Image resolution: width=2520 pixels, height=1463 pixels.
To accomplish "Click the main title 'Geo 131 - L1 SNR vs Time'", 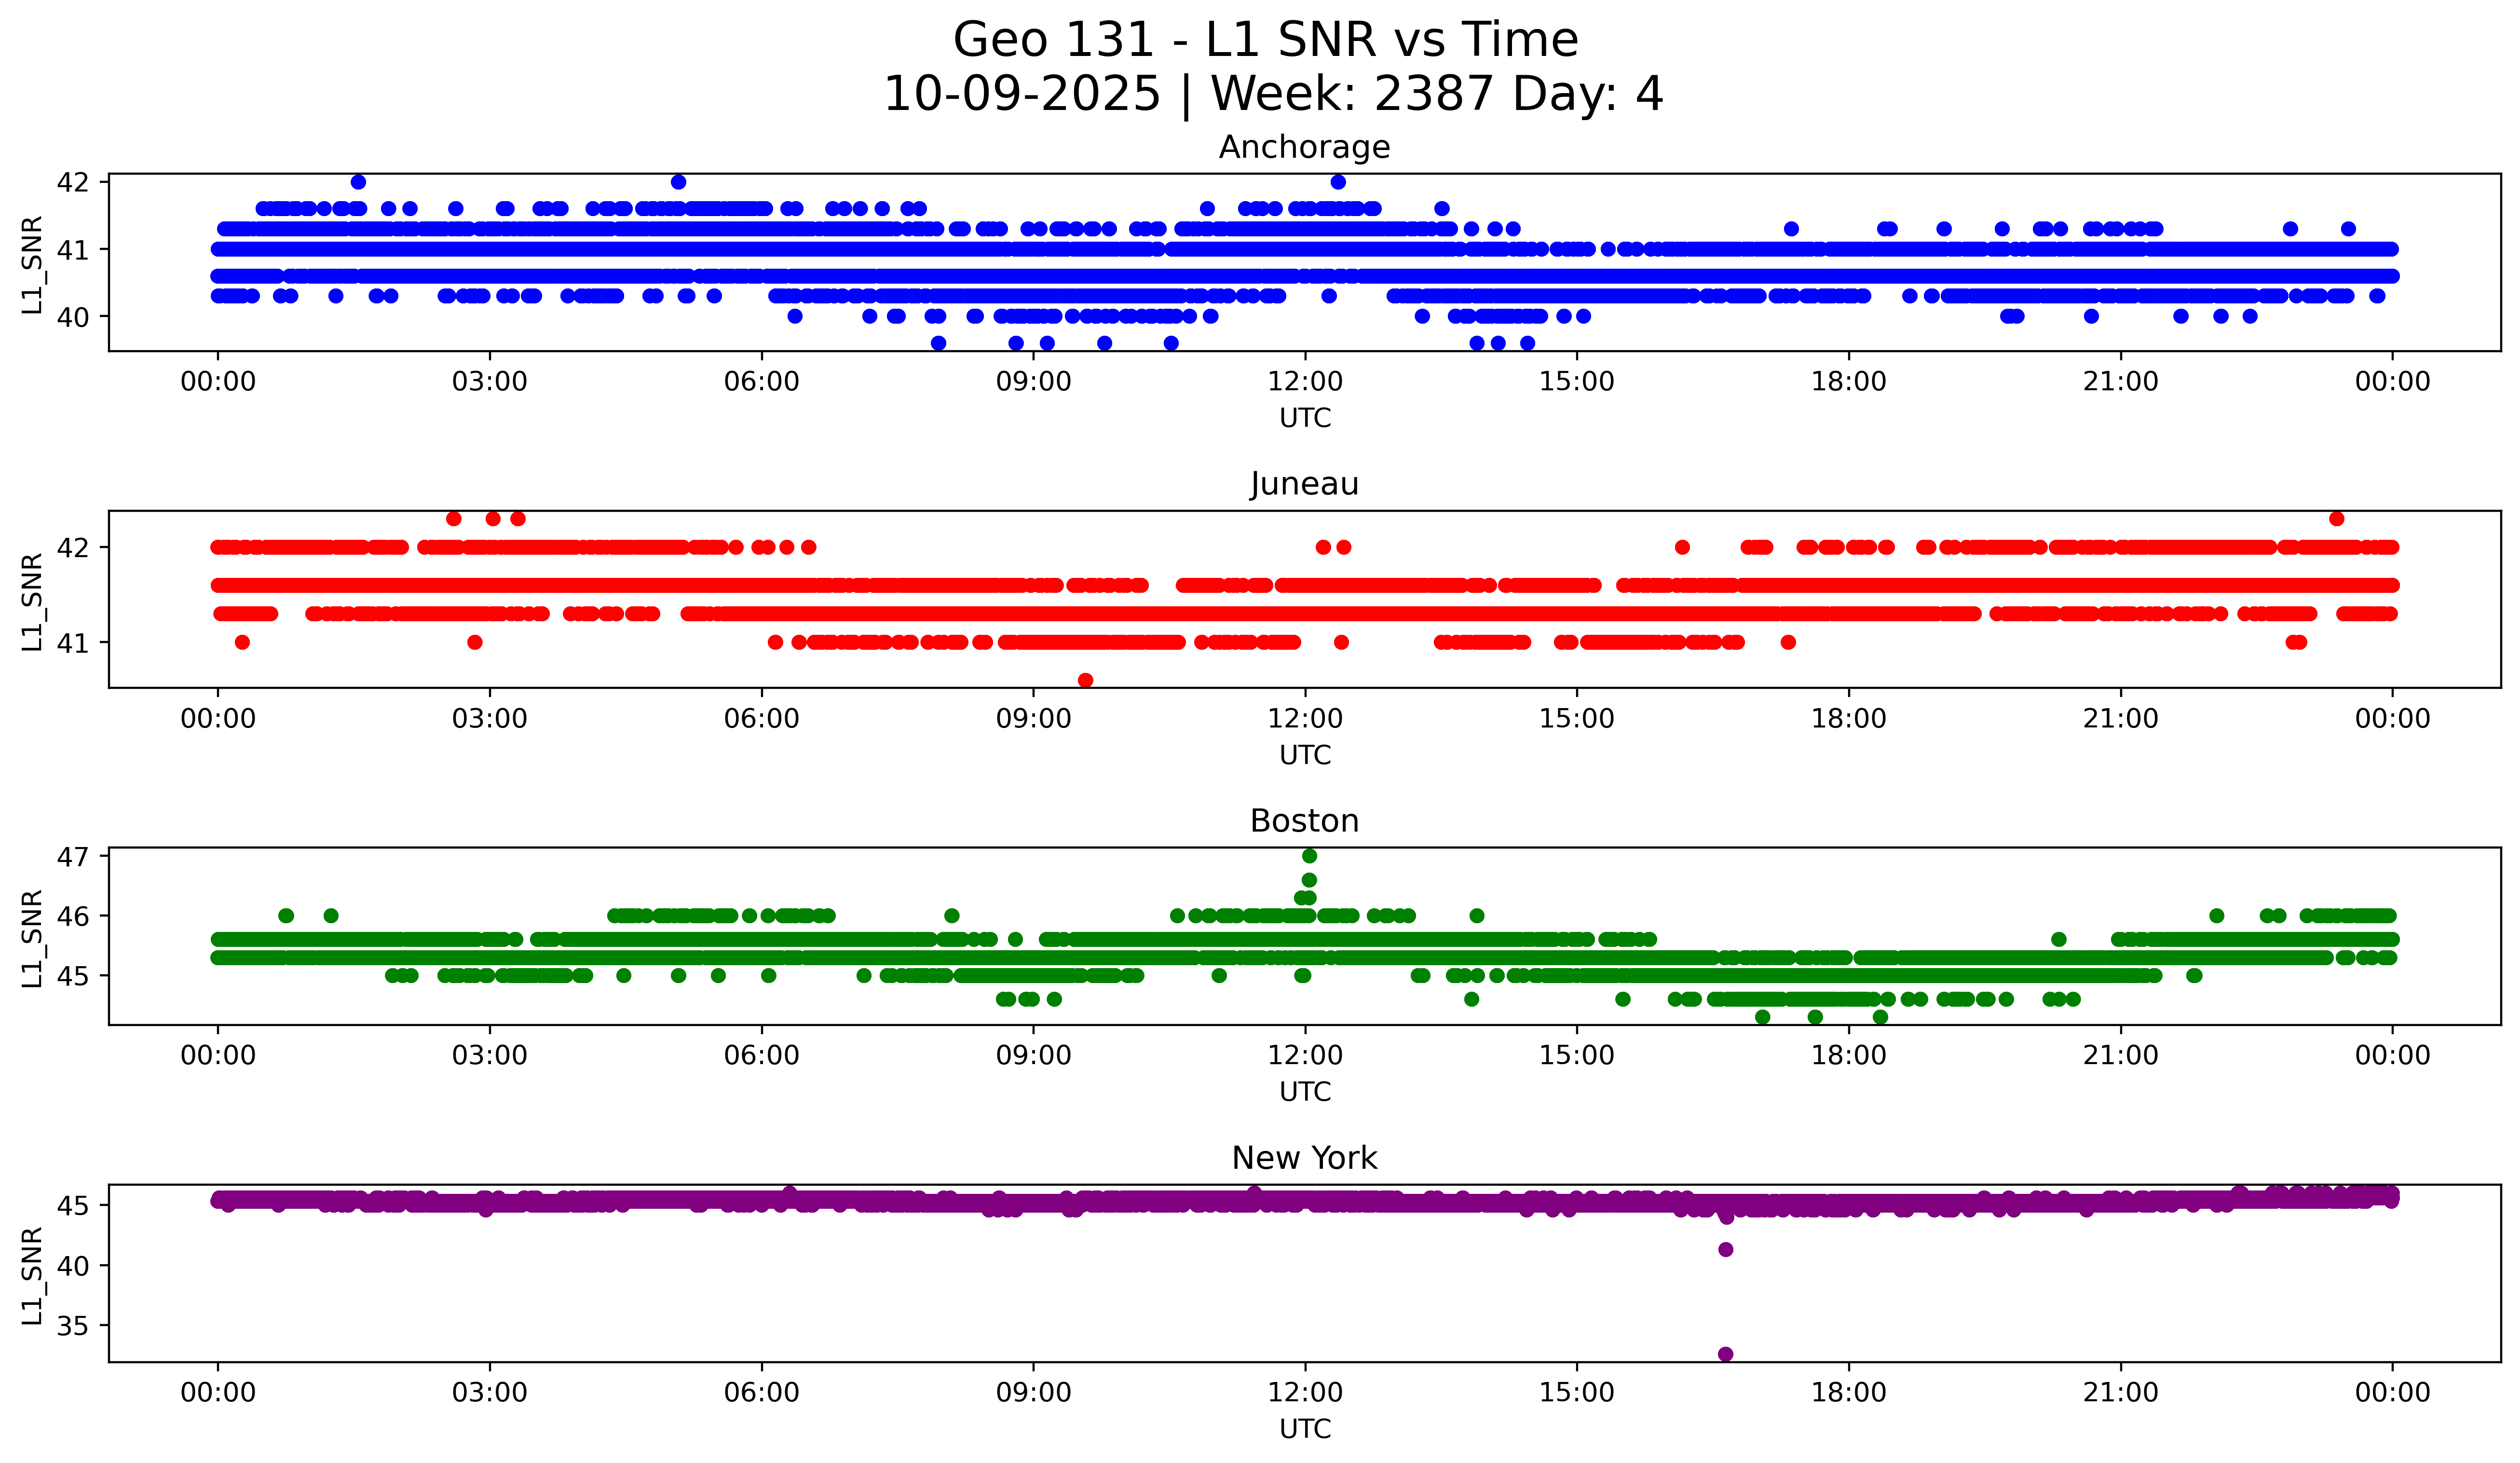I will 1265,41.
